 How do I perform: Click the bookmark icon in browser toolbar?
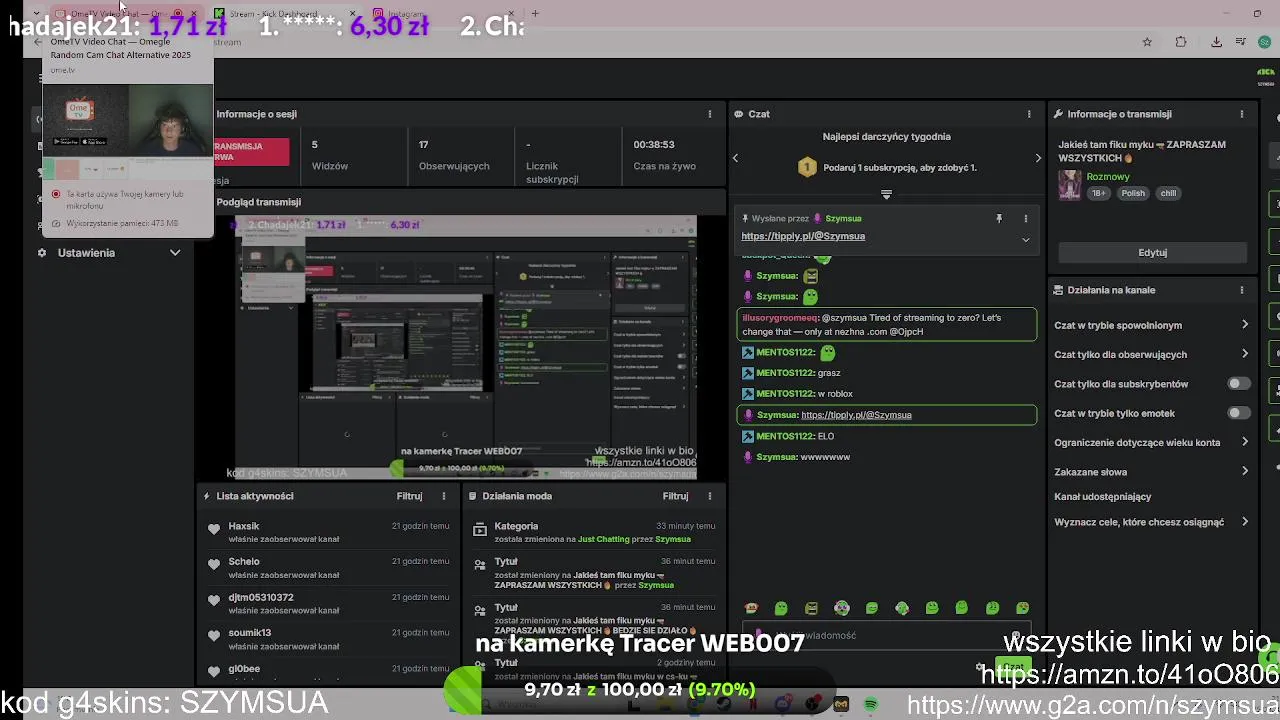1147,42
